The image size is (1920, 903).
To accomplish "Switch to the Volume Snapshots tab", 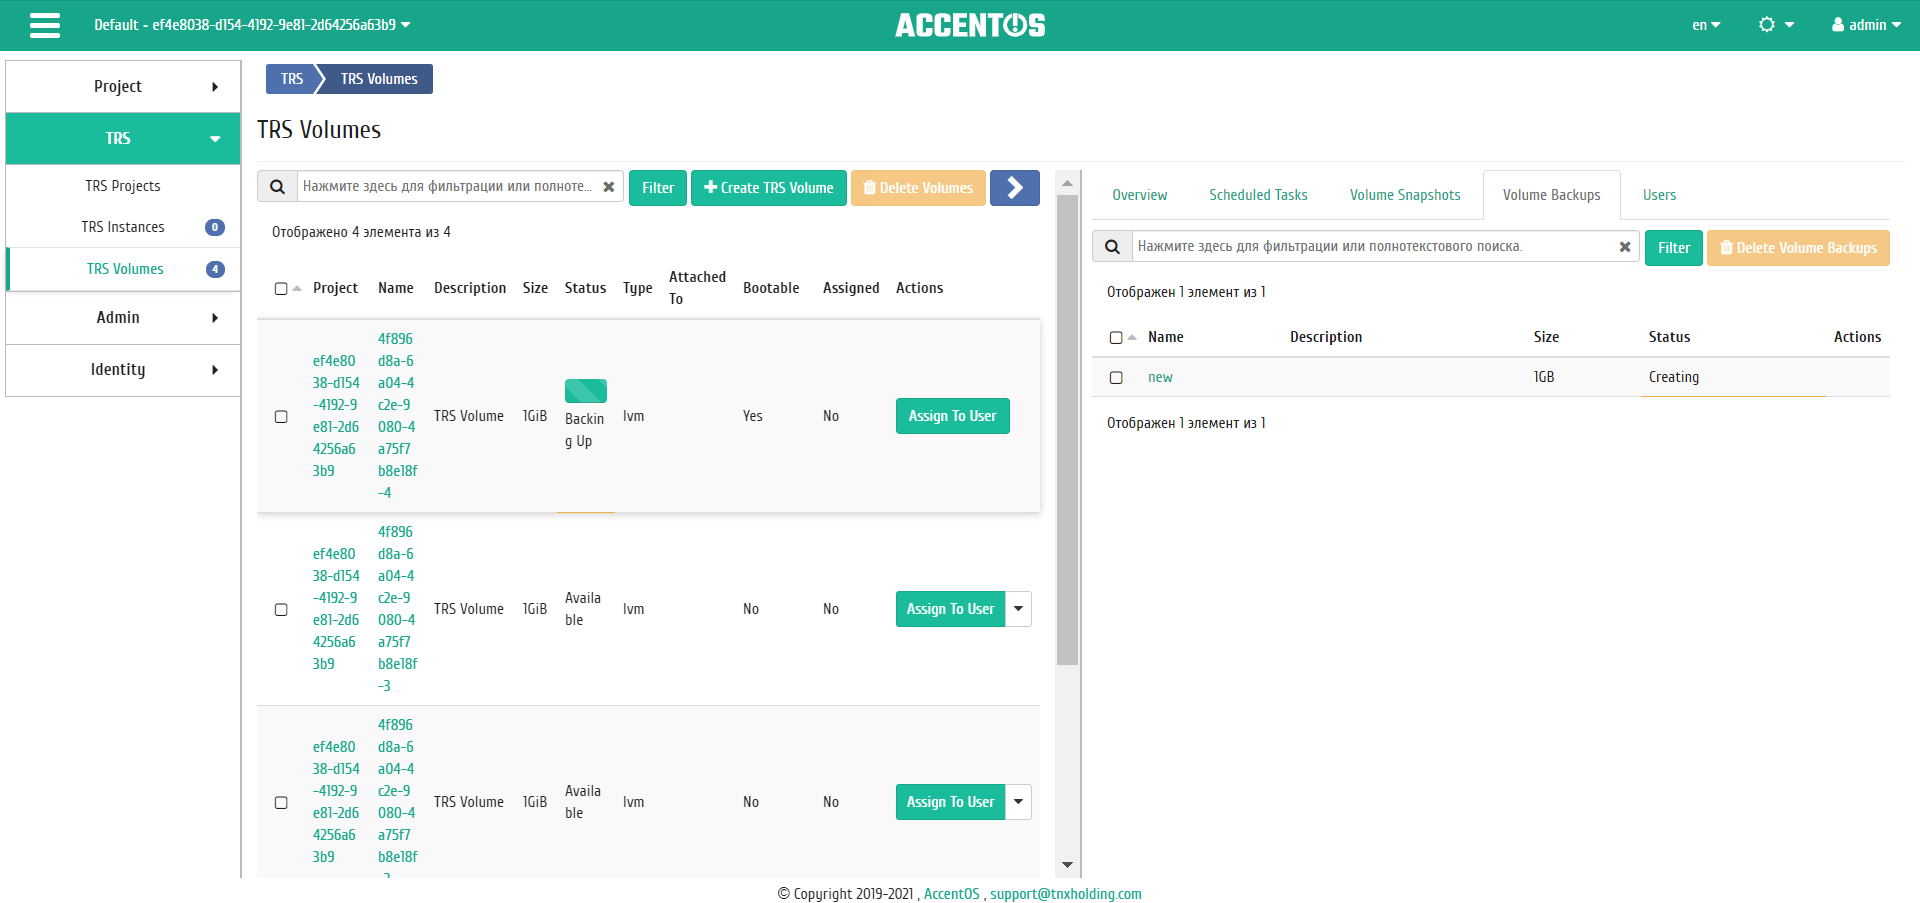I will point(1405,195).
